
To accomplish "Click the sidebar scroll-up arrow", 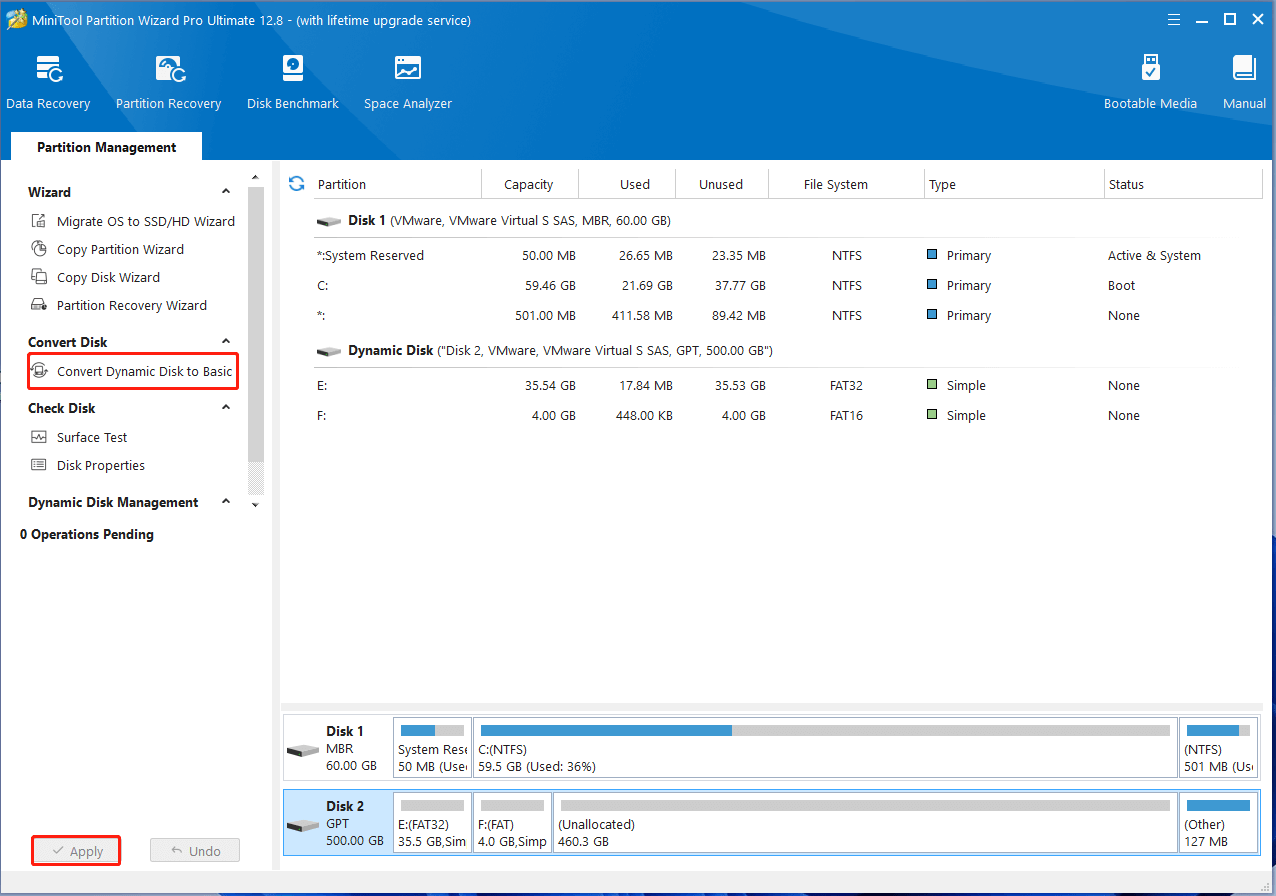I will coord(255,179).
